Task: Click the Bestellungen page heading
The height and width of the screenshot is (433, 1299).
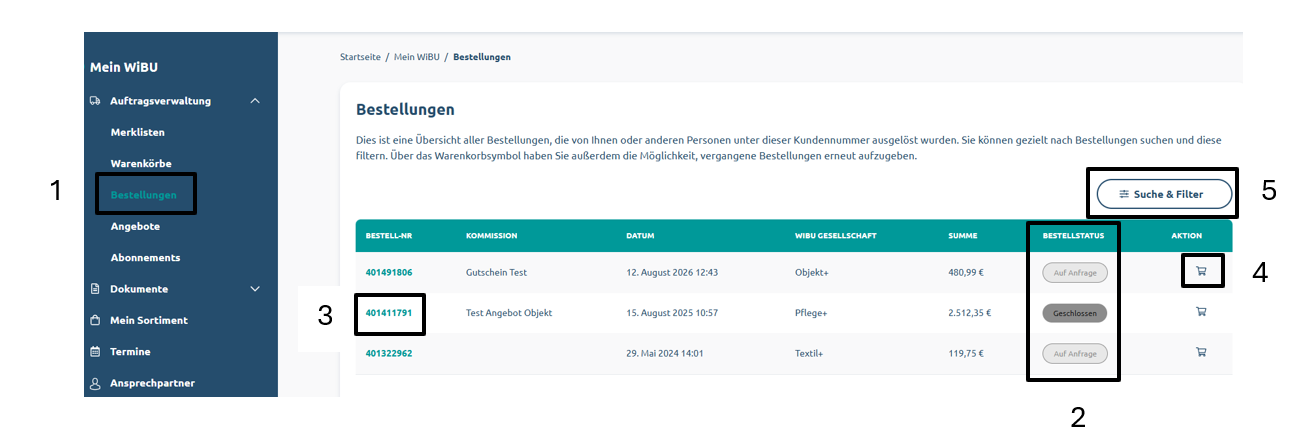Action: click(x=405, y=109)
